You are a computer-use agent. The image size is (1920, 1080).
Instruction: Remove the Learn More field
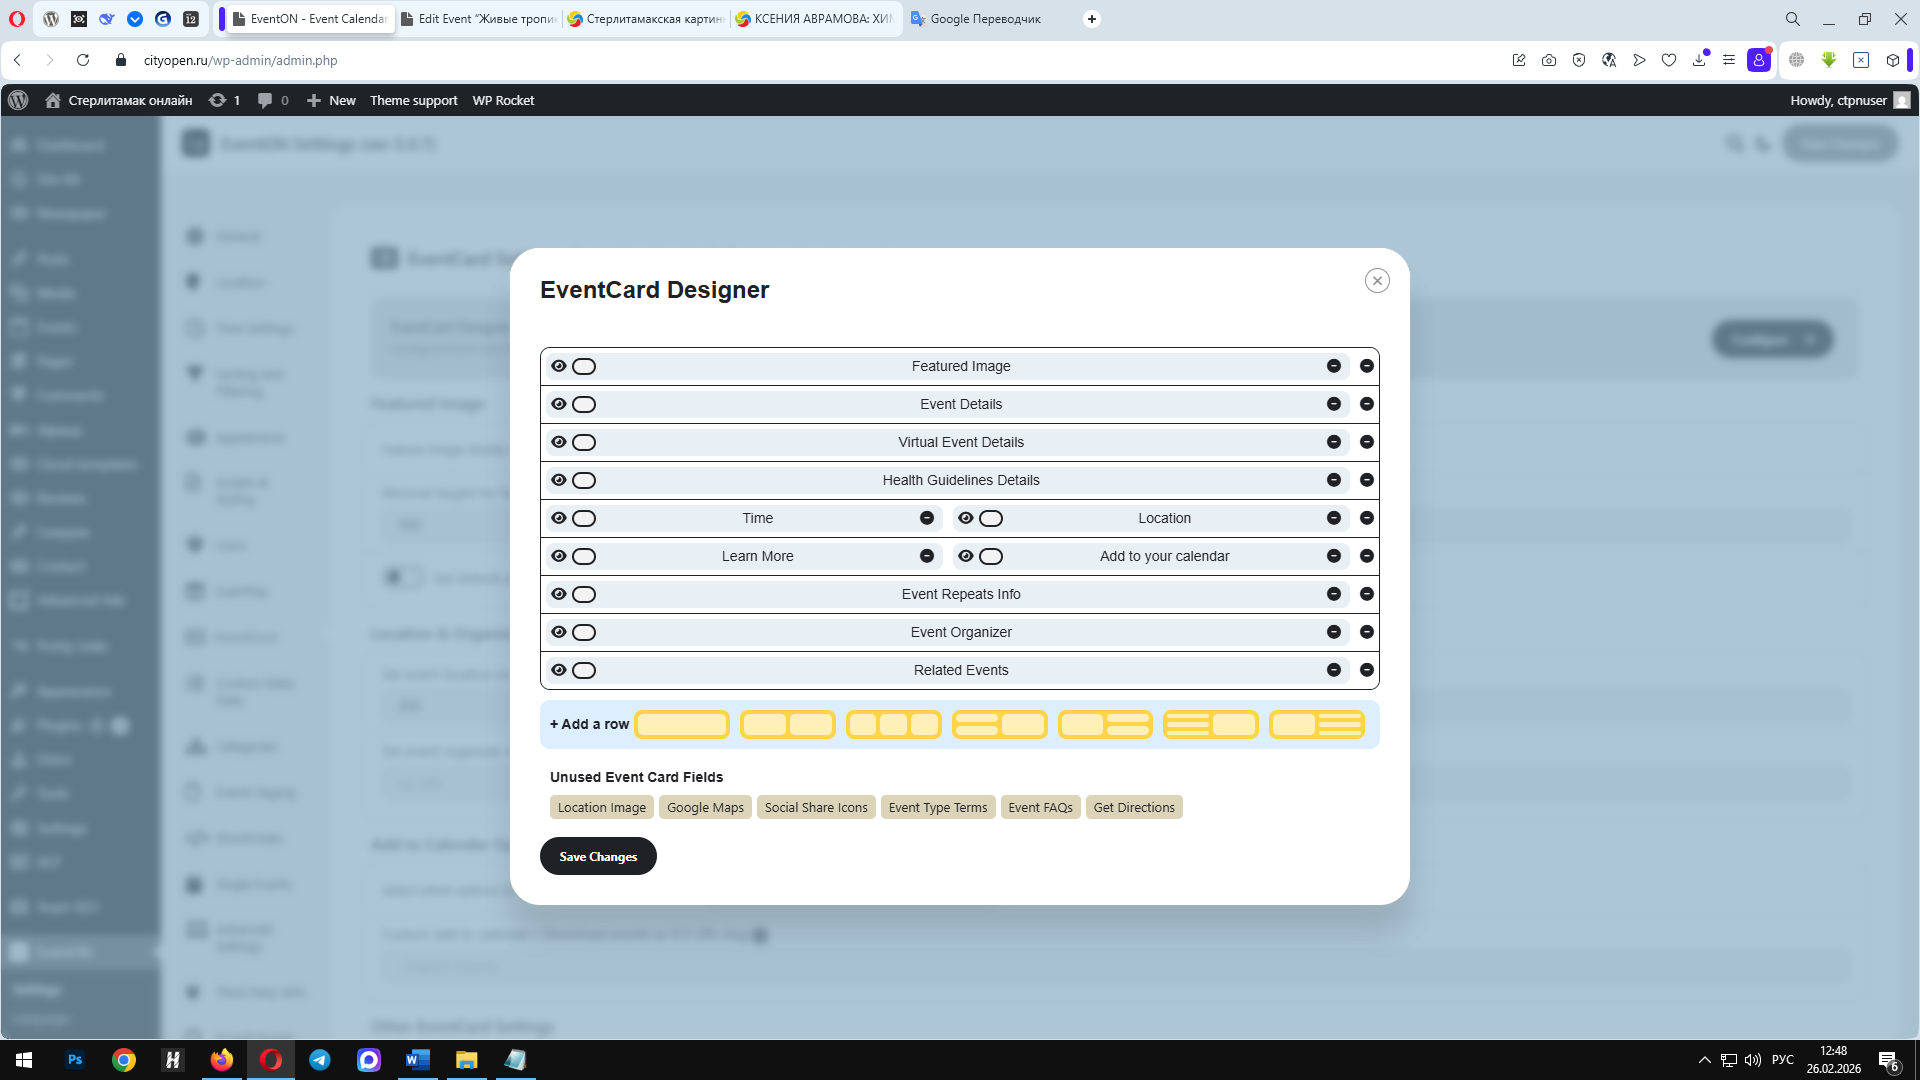927,556
